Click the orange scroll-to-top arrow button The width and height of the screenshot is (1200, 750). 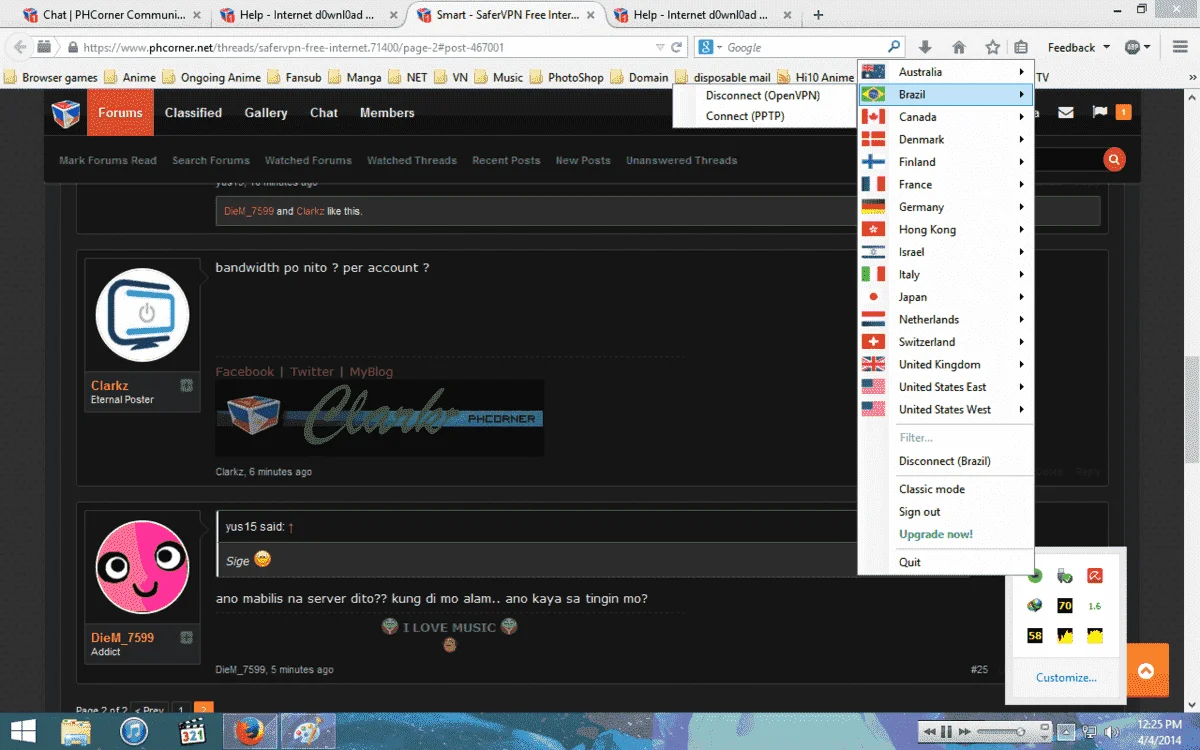(x=1146, y=672)
